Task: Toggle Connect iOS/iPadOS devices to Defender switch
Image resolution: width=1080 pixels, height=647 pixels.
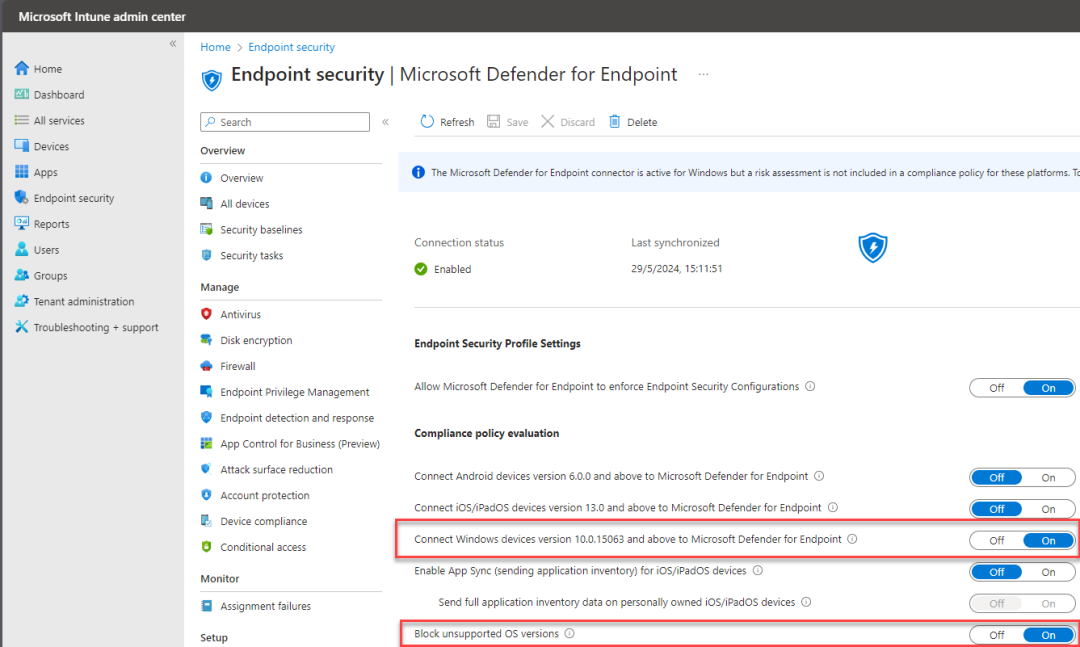Action: (x=1022, y=509)
